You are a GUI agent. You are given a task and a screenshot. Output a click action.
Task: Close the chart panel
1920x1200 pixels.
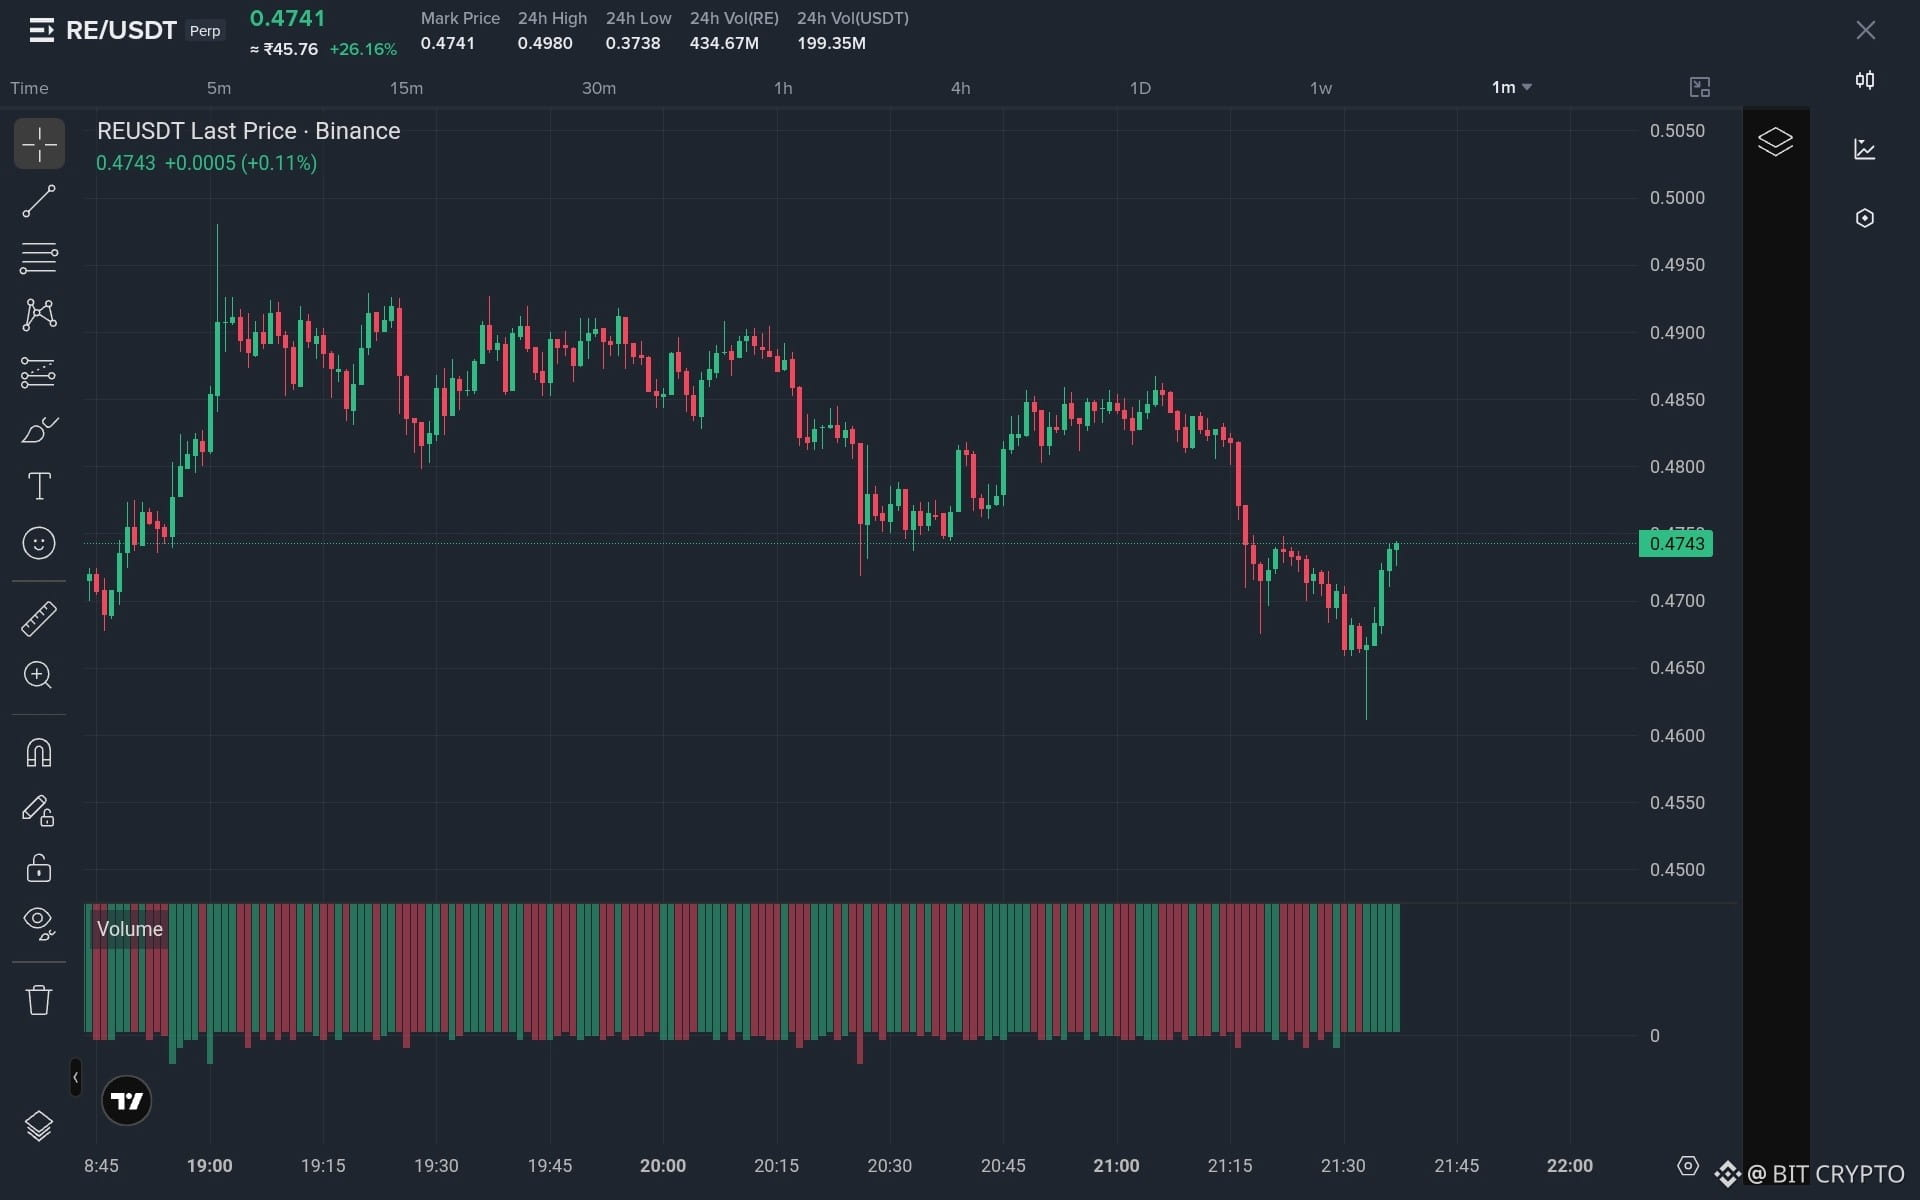click(x=1866, y=30)
